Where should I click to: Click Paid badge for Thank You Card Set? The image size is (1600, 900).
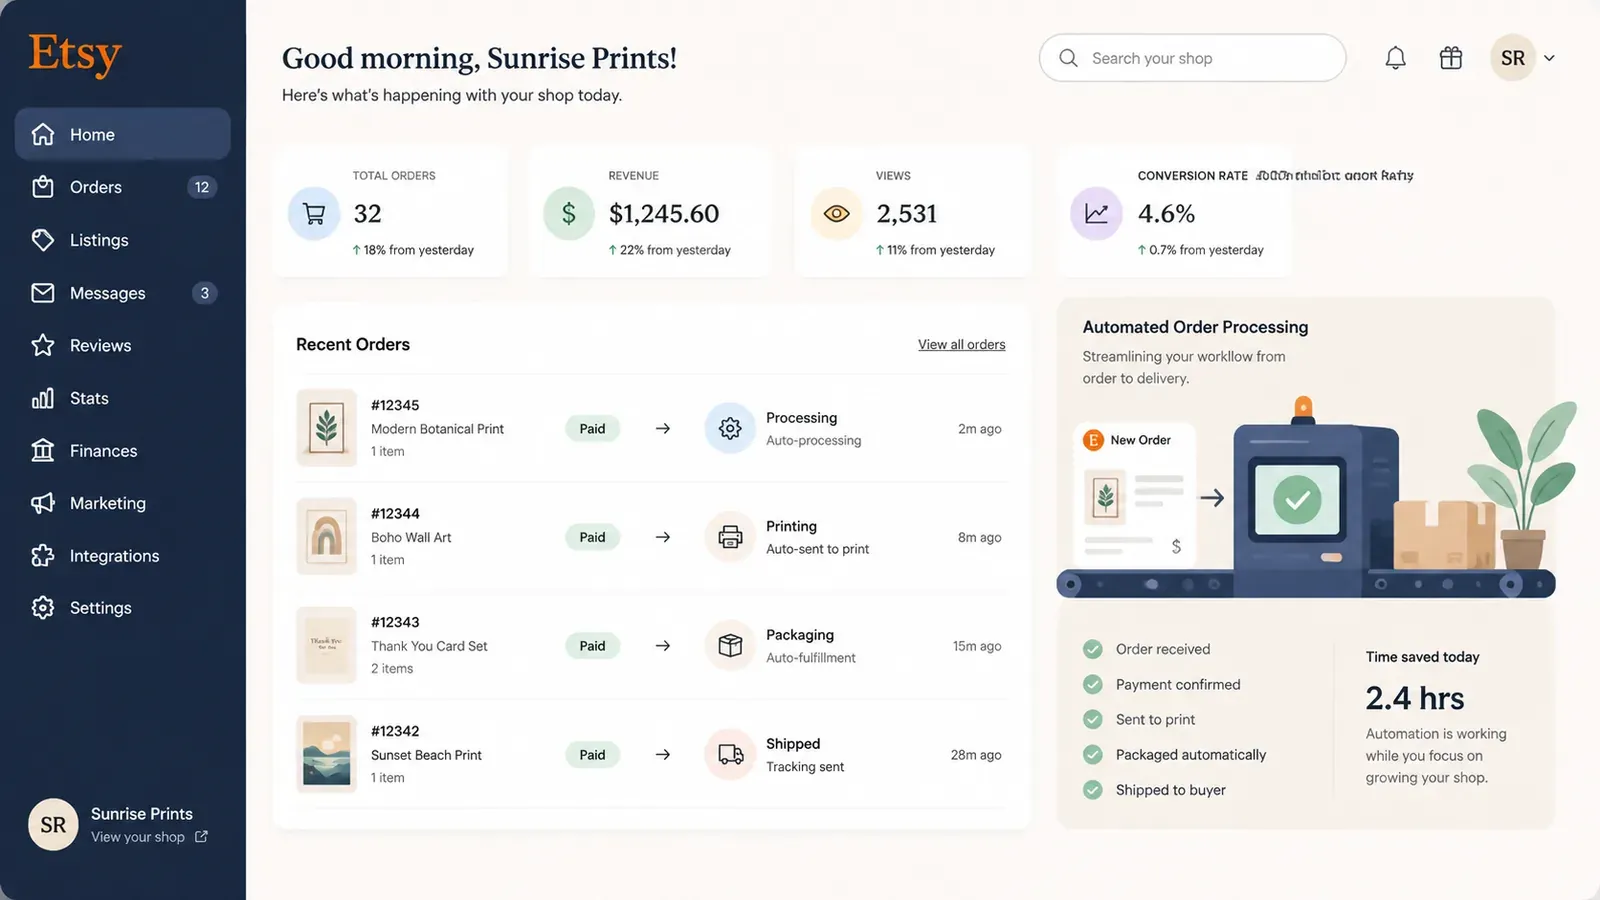592,646
